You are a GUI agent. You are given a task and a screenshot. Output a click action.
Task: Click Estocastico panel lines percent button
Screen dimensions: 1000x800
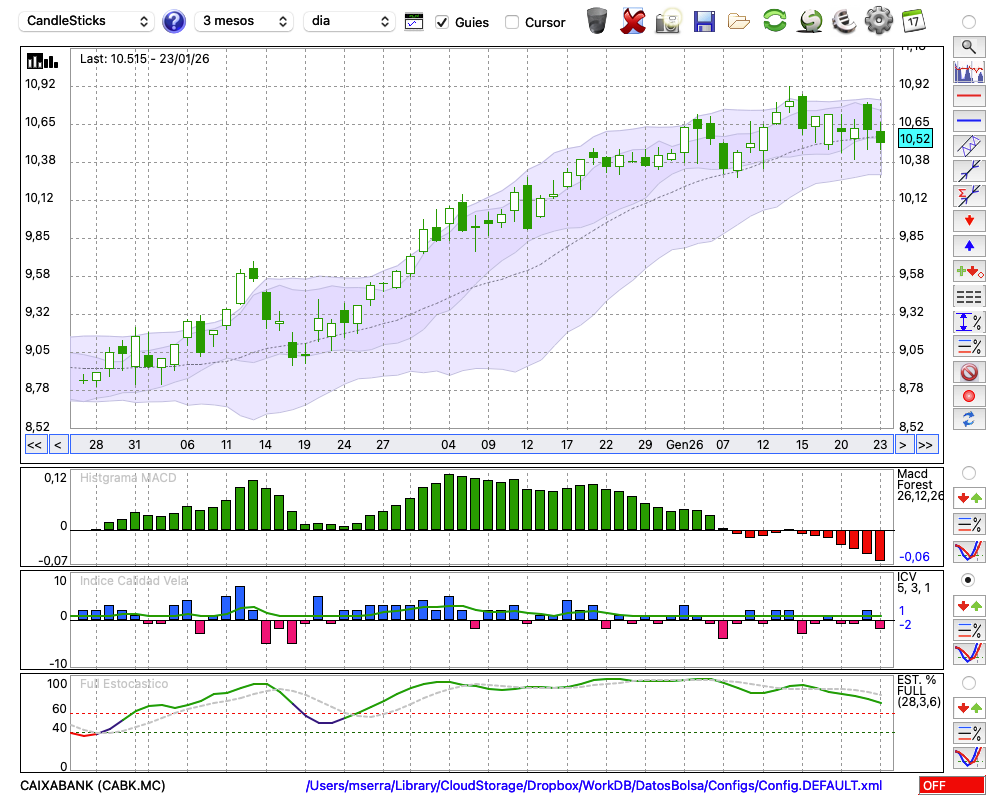[x=969, y=733]
